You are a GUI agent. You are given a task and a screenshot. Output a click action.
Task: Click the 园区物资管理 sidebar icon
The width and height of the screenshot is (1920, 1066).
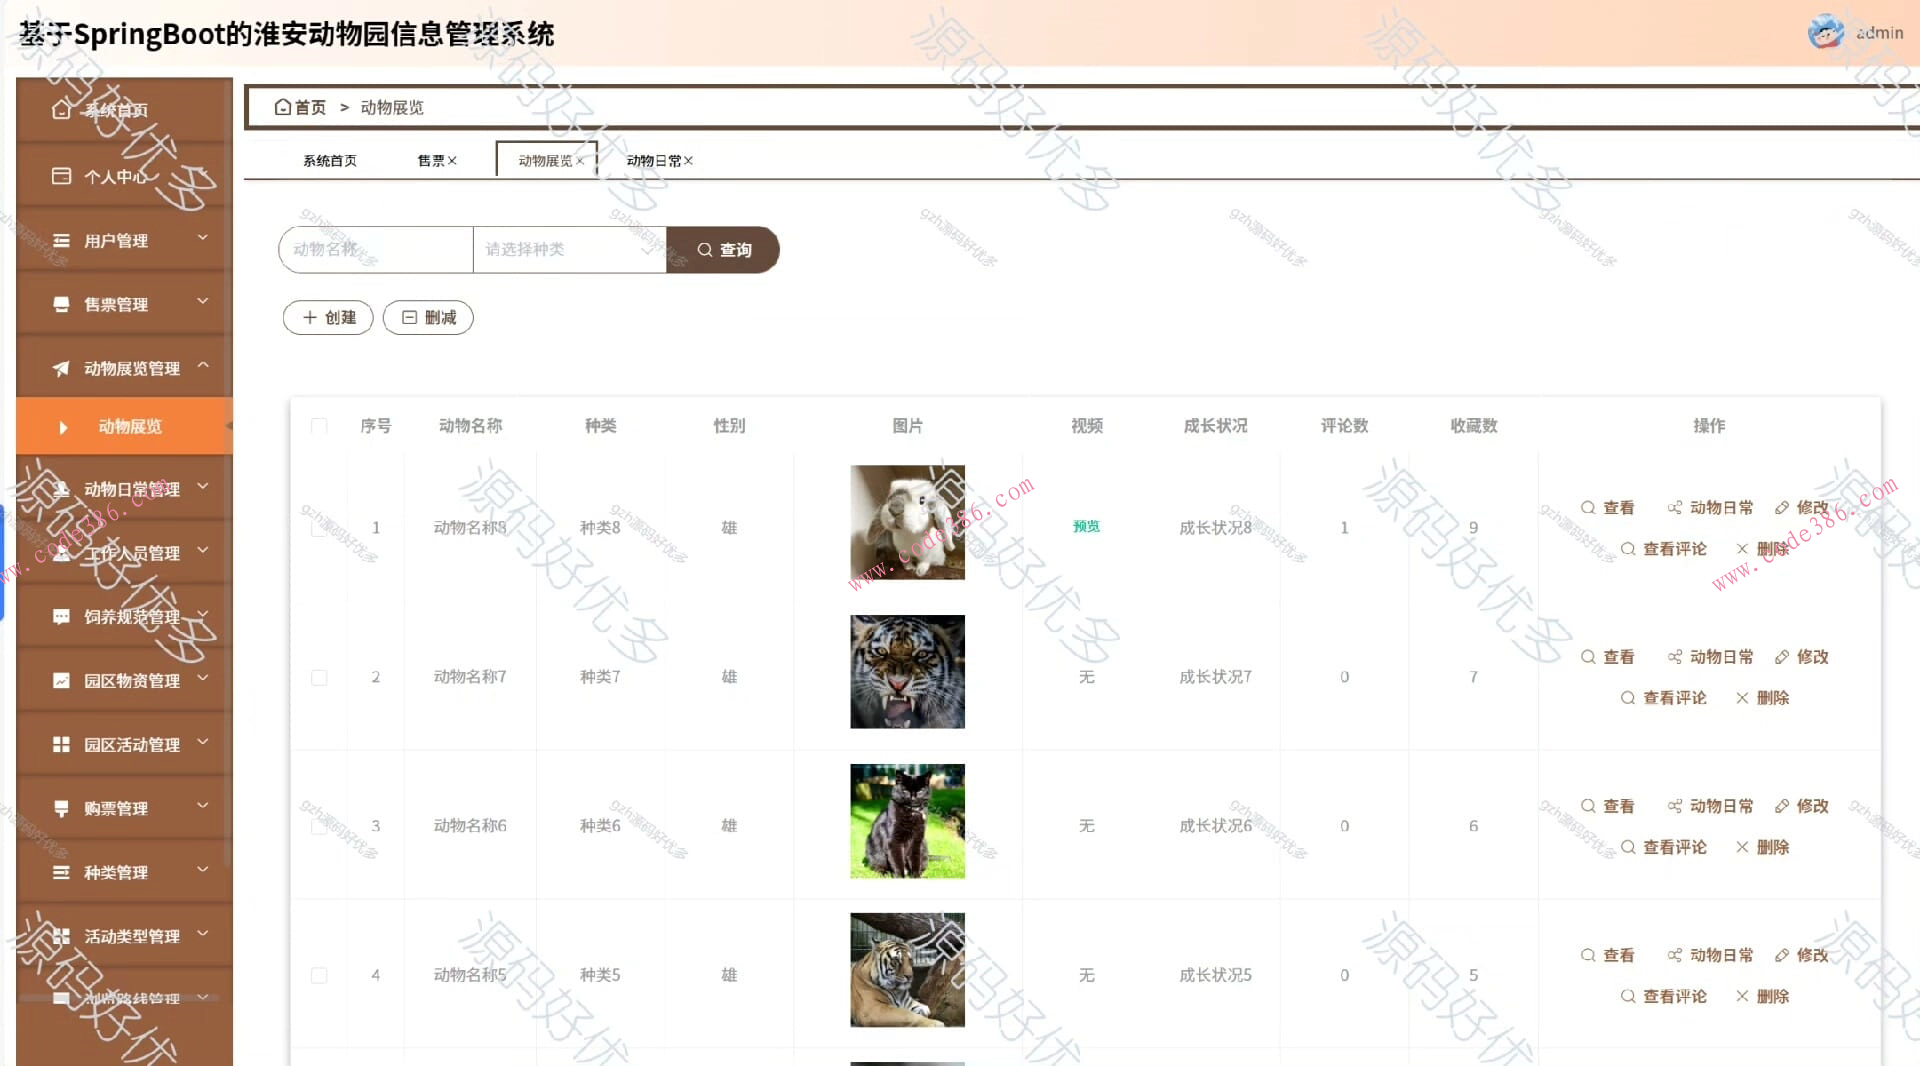tap(60, 681)
